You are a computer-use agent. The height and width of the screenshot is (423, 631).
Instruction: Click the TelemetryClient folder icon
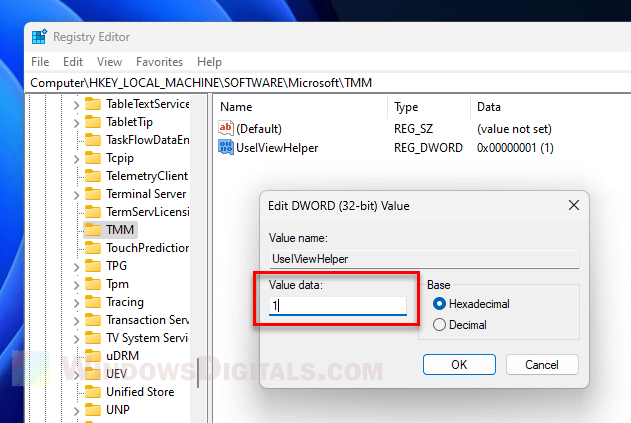pos(93,176)
